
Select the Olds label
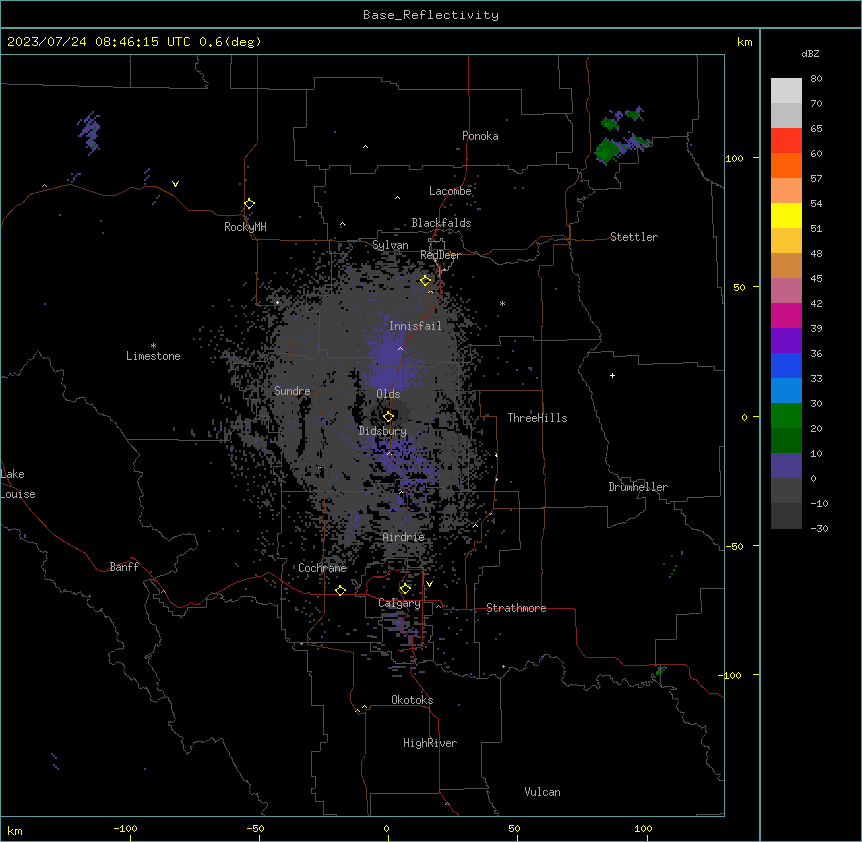[388, 394]
